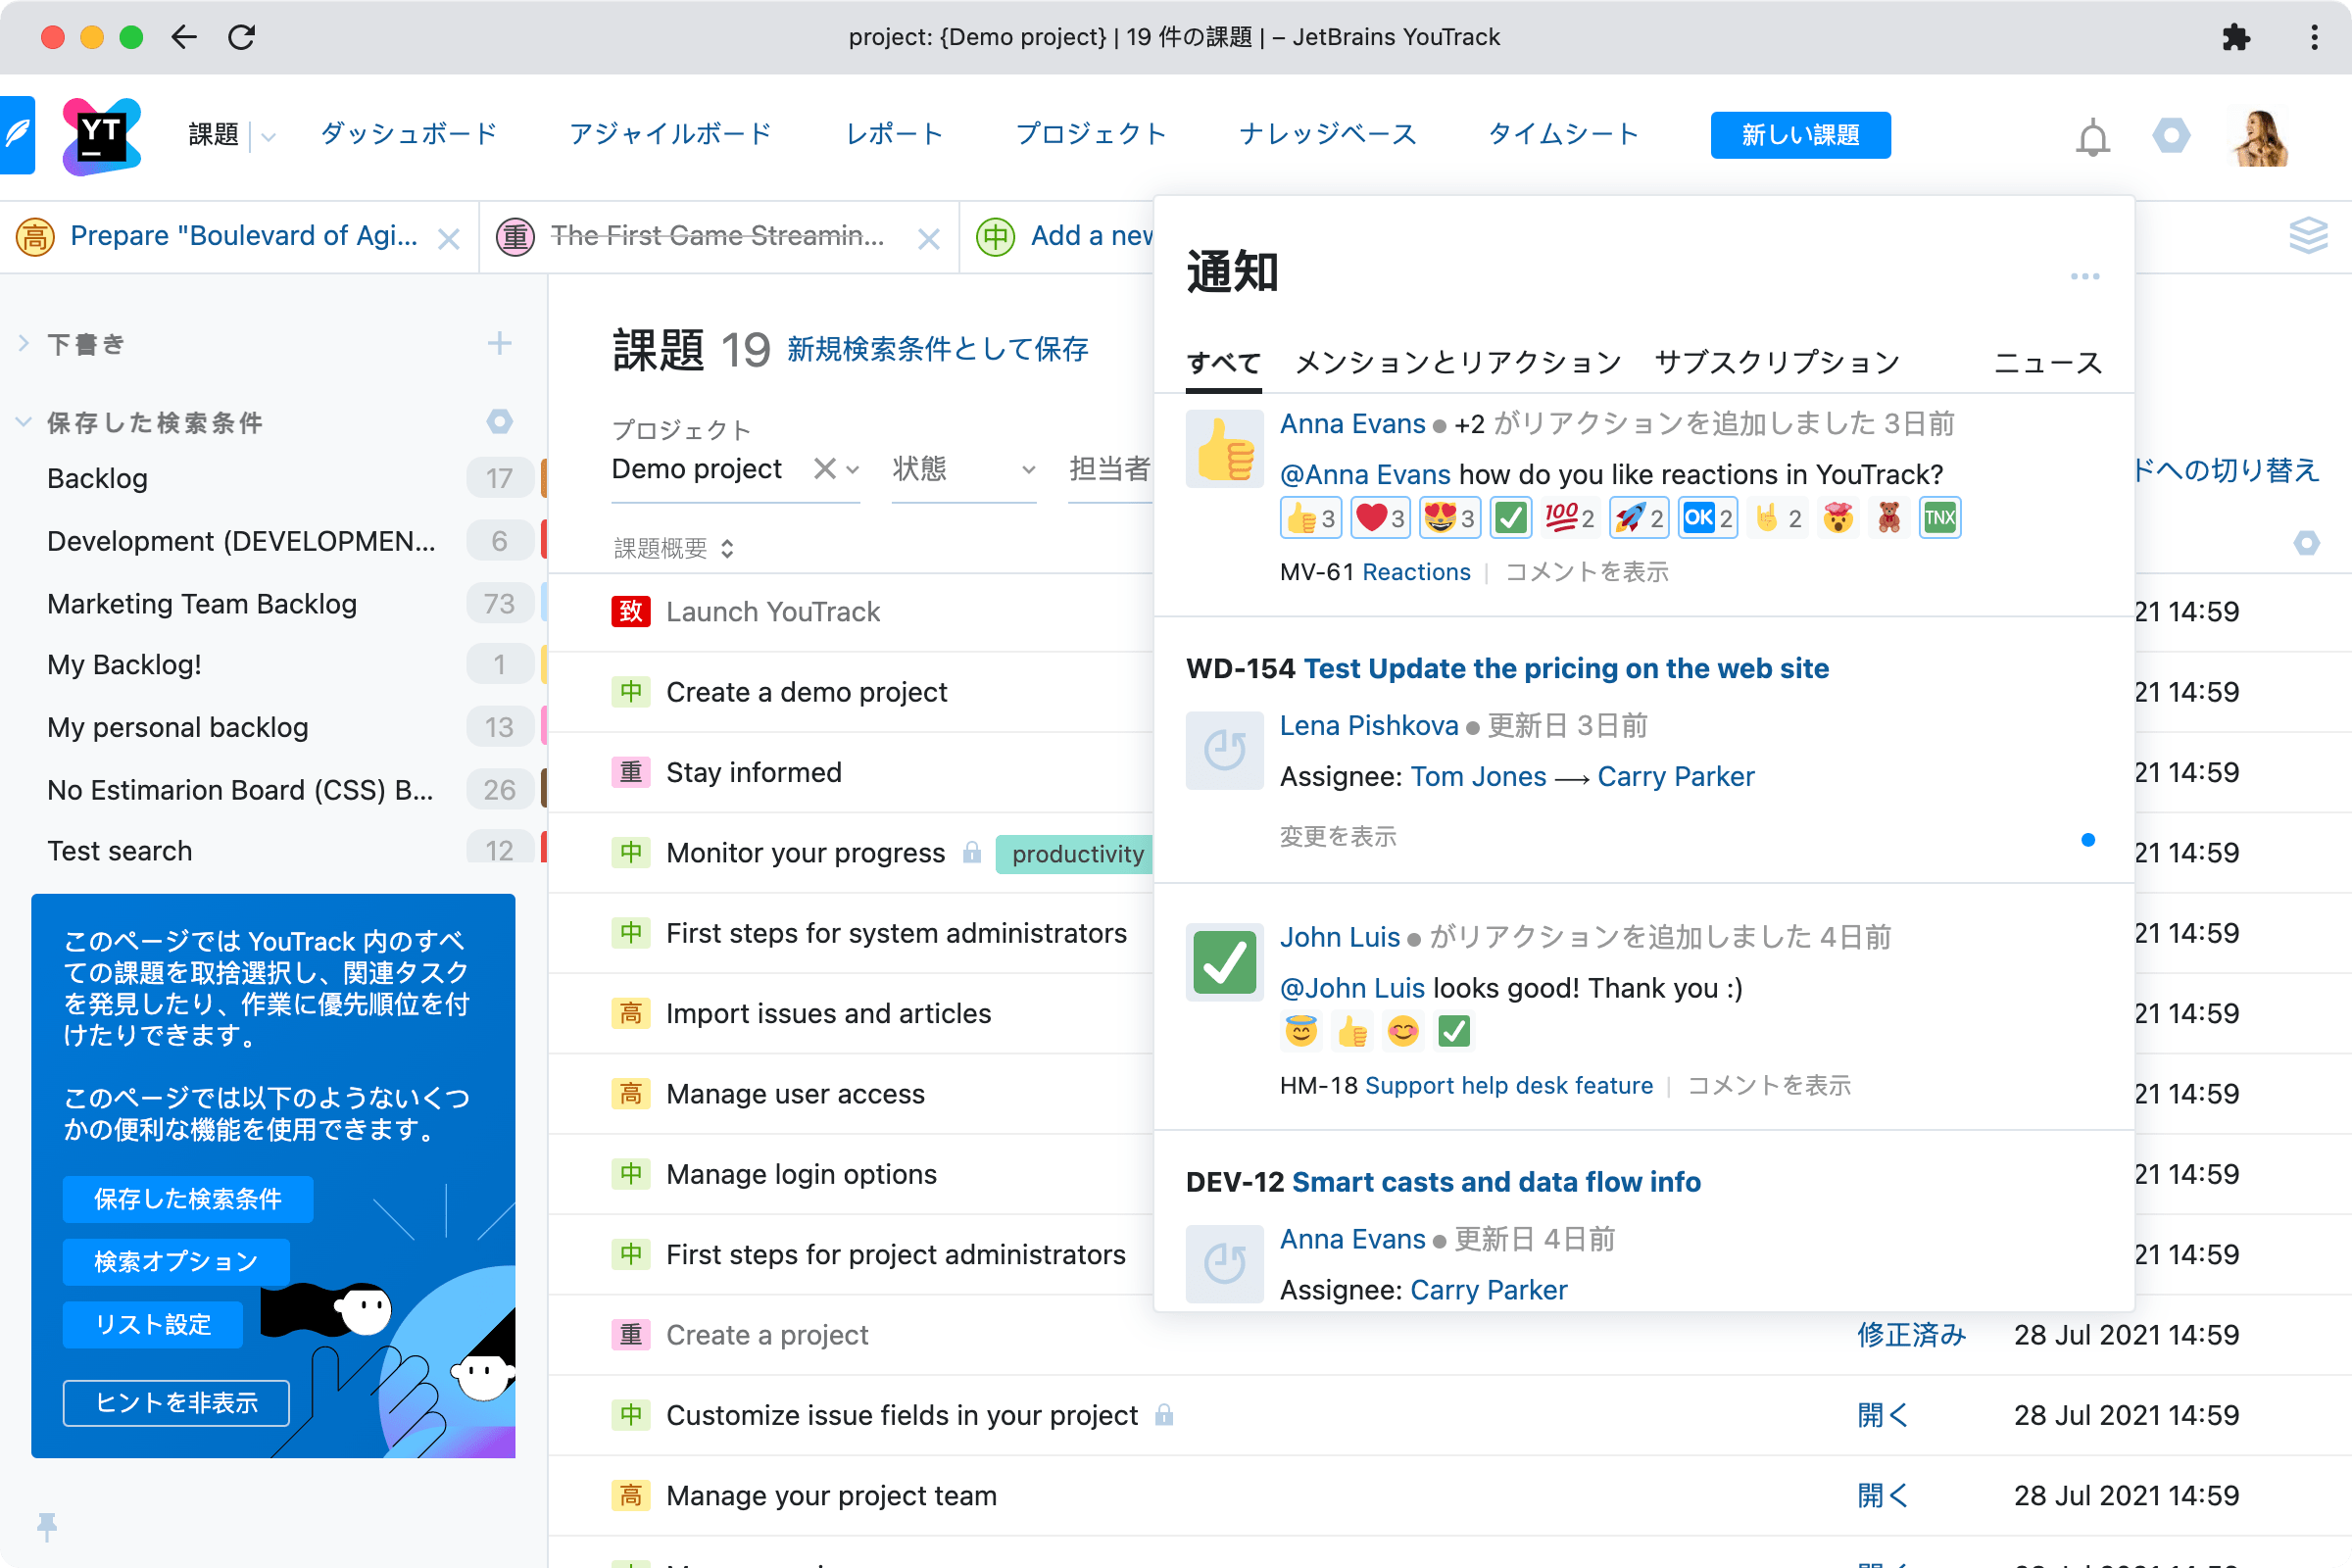The width and height of the screenshot is (2352, 1568).
Task: Switch to メンションとリアクション tab
Action: pos(1458,362)
